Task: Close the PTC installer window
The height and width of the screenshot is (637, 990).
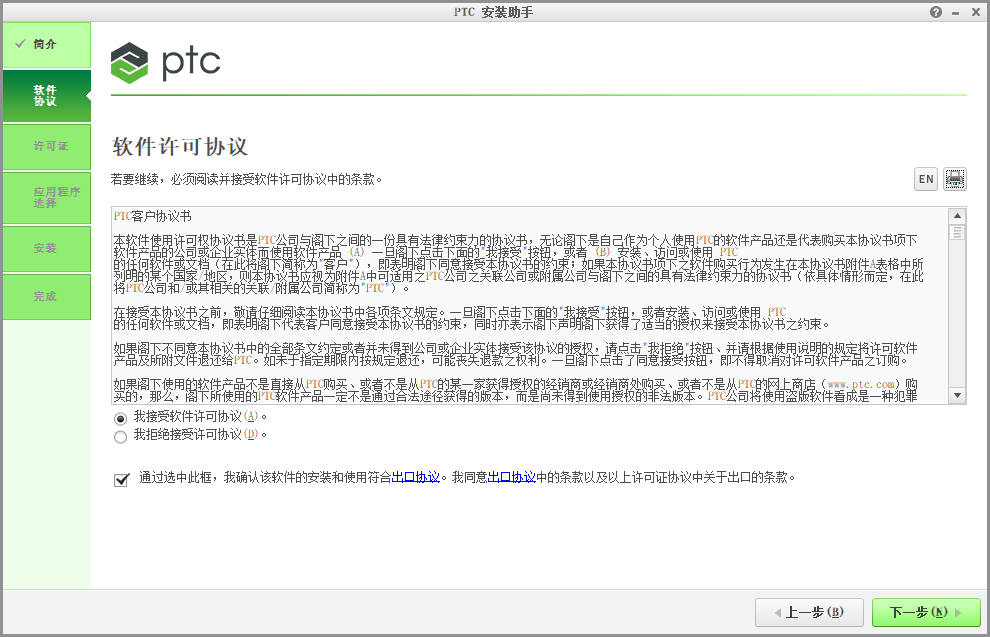Action: 975,12
